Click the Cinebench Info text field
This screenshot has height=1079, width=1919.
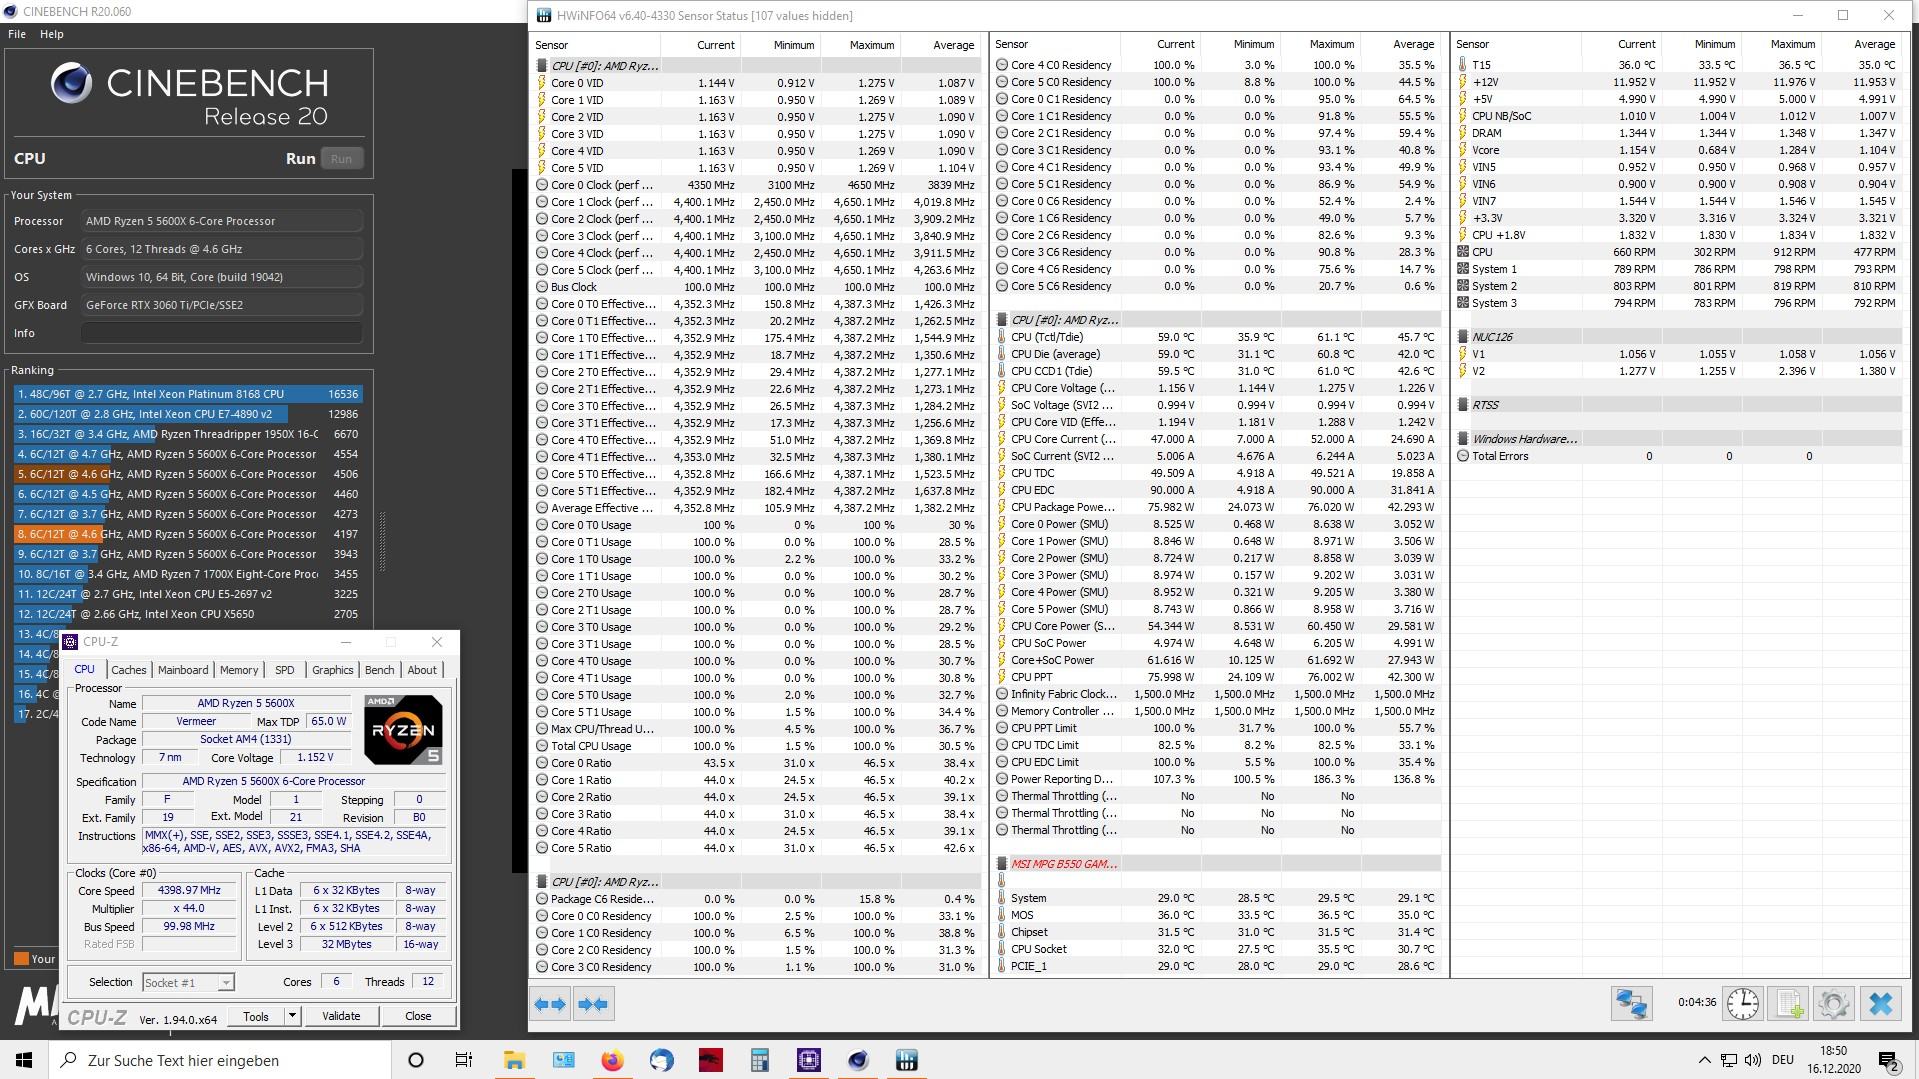click(x=222, y=333)
